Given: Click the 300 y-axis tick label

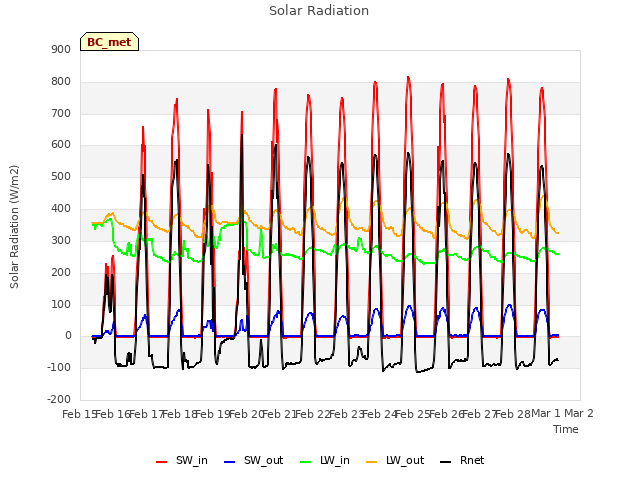Looking at the screenshot, I should 61,240.
